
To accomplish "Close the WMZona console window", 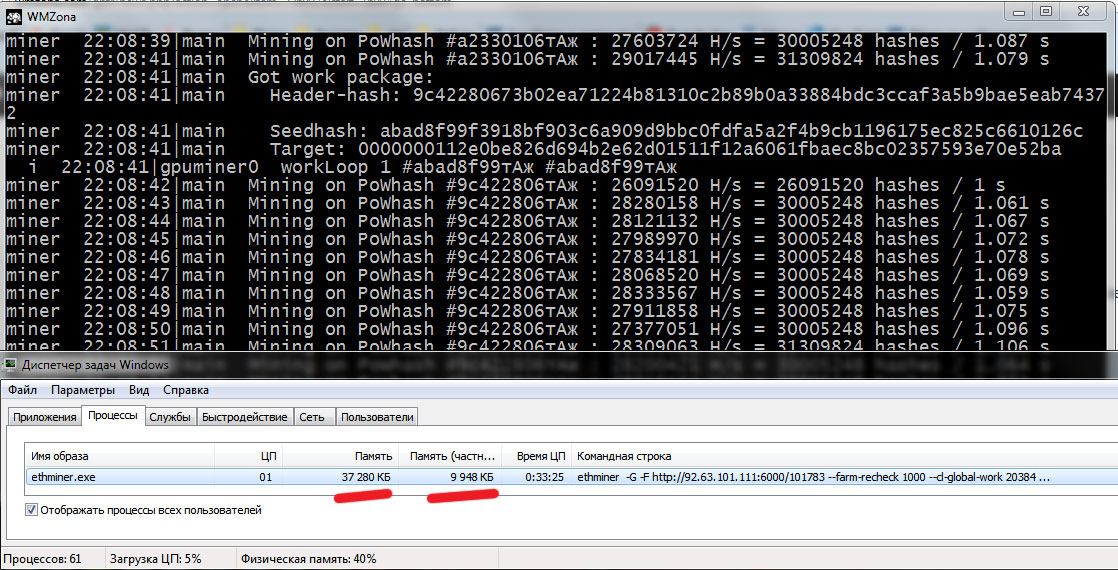I will (1085, 11).
